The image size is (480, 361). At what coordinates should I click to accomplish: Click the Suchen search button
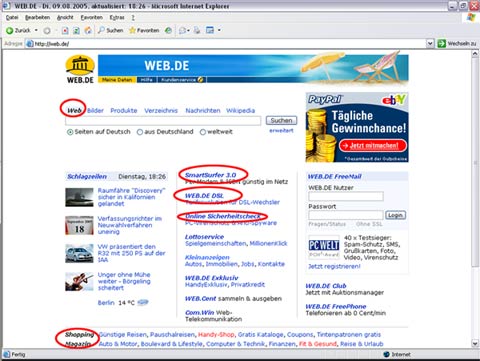(x=281, y=120)
